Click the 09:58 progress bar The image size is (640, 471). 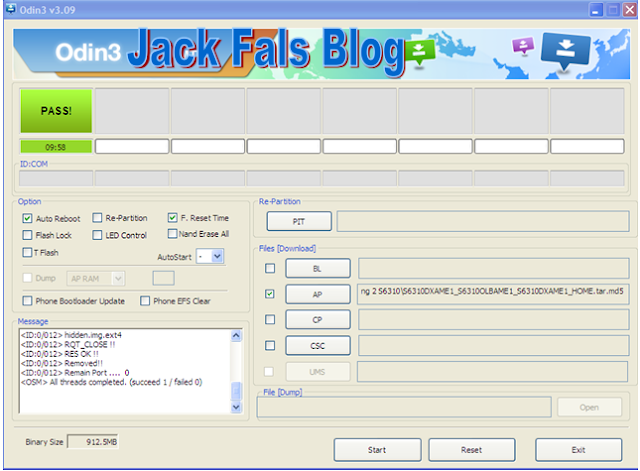[x=56, y=147]
